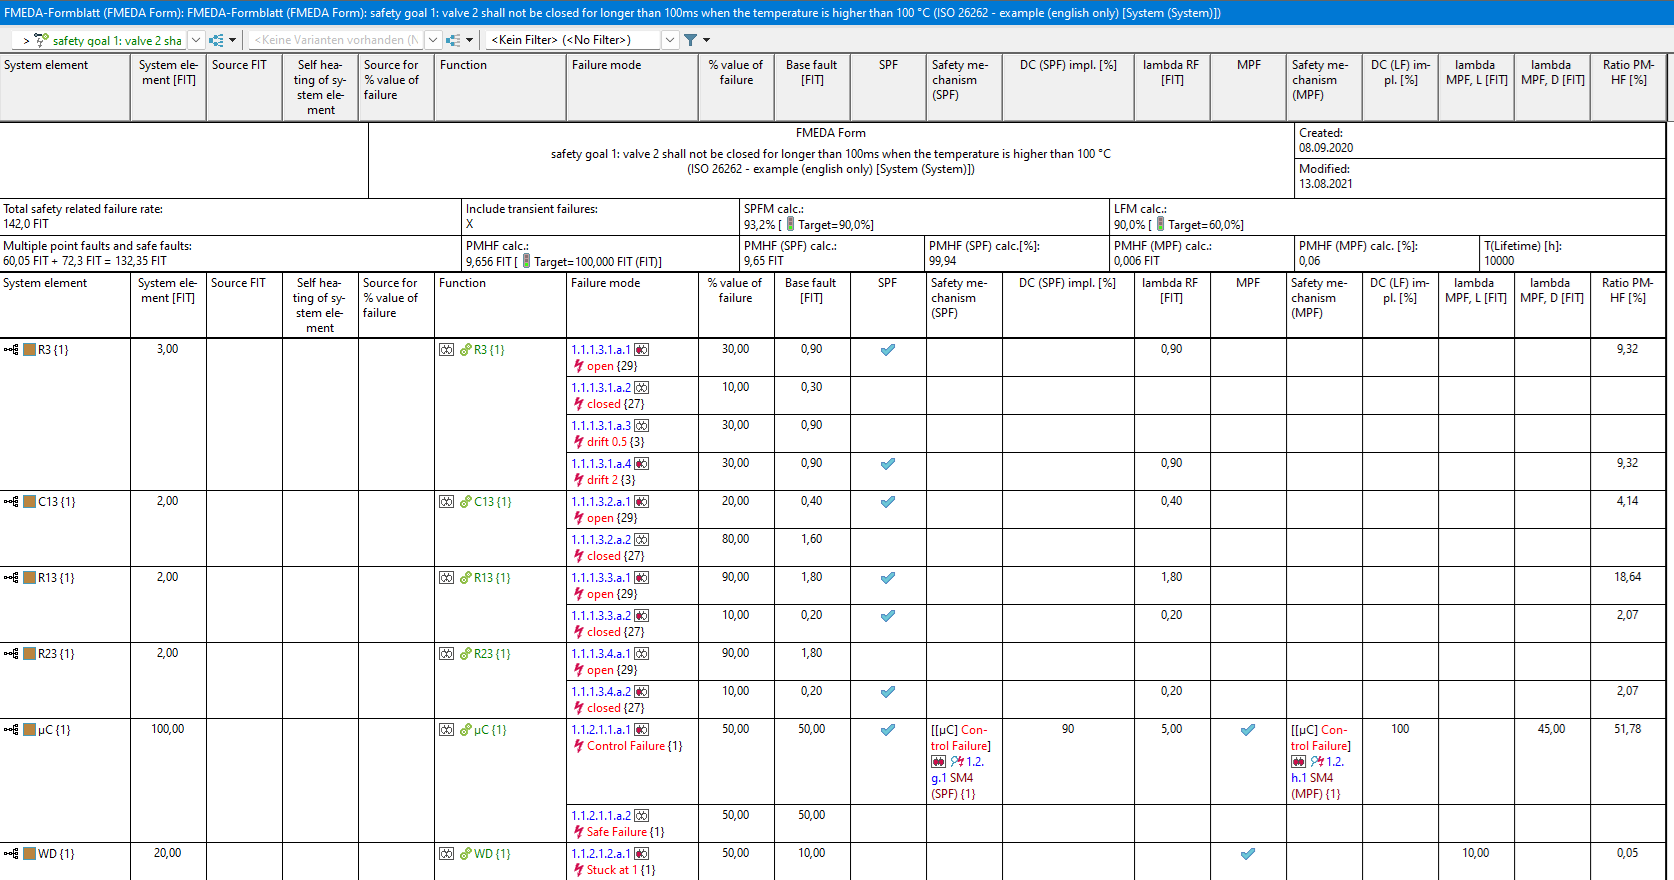The height and width of the screenshot is (880, 1674).
Task: Click the brown color square of R3 {1}
Action: 30,350
